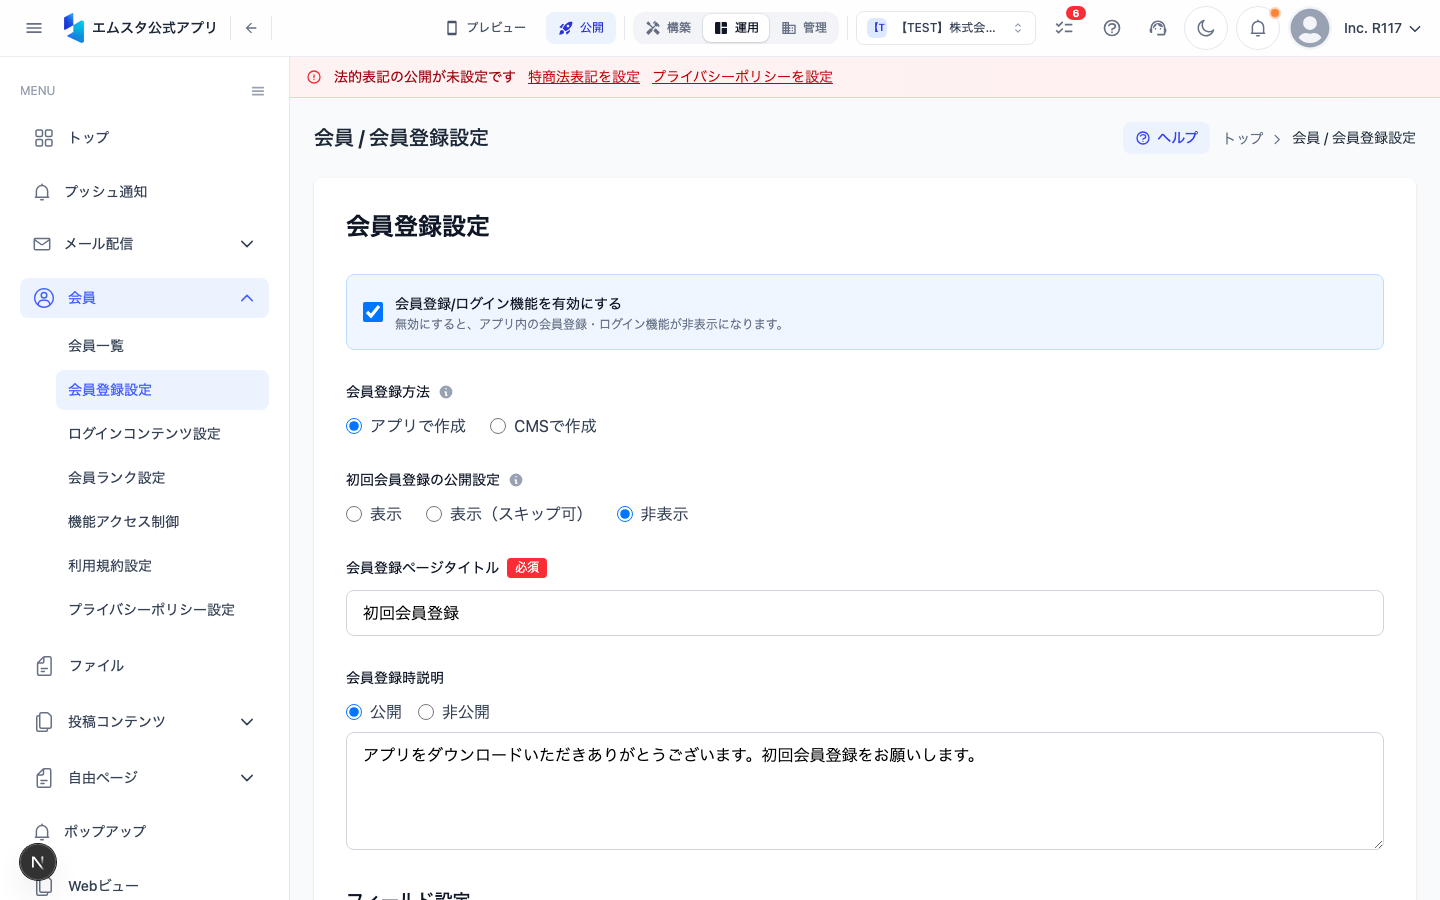
Task: Collapse 会員 menu in sidebar
Action: pos(144,298)
